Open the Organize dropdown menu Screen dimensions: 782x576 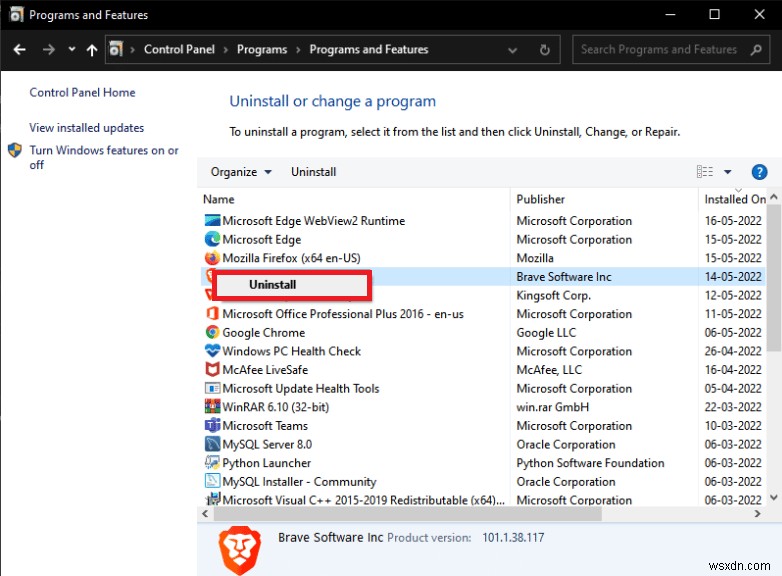tap(241, 172)
